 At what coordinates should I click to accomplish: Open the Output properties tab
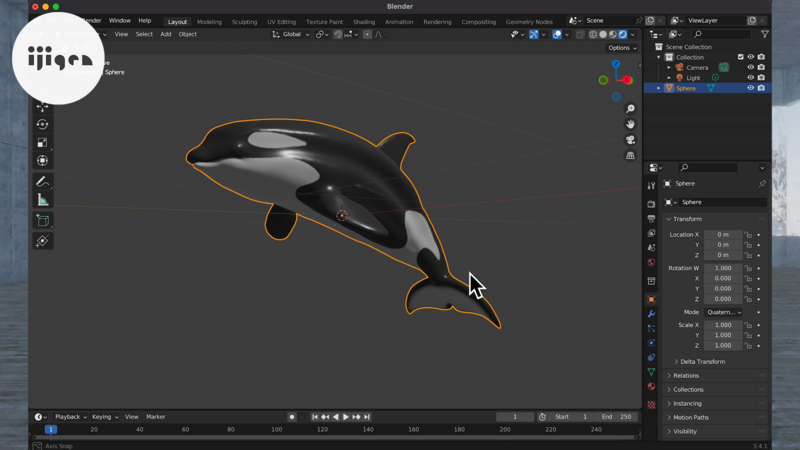coord(651,218)
